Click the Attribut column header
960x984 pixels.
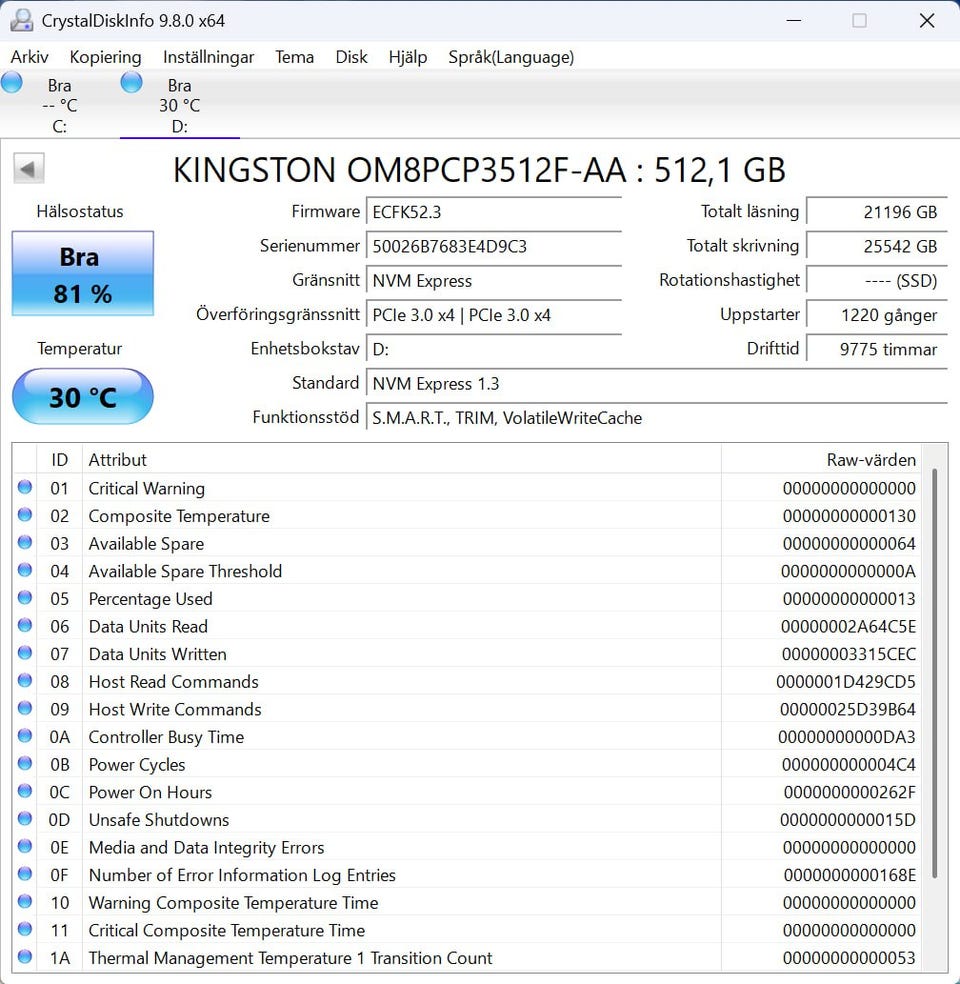click(x=402, y=460)
